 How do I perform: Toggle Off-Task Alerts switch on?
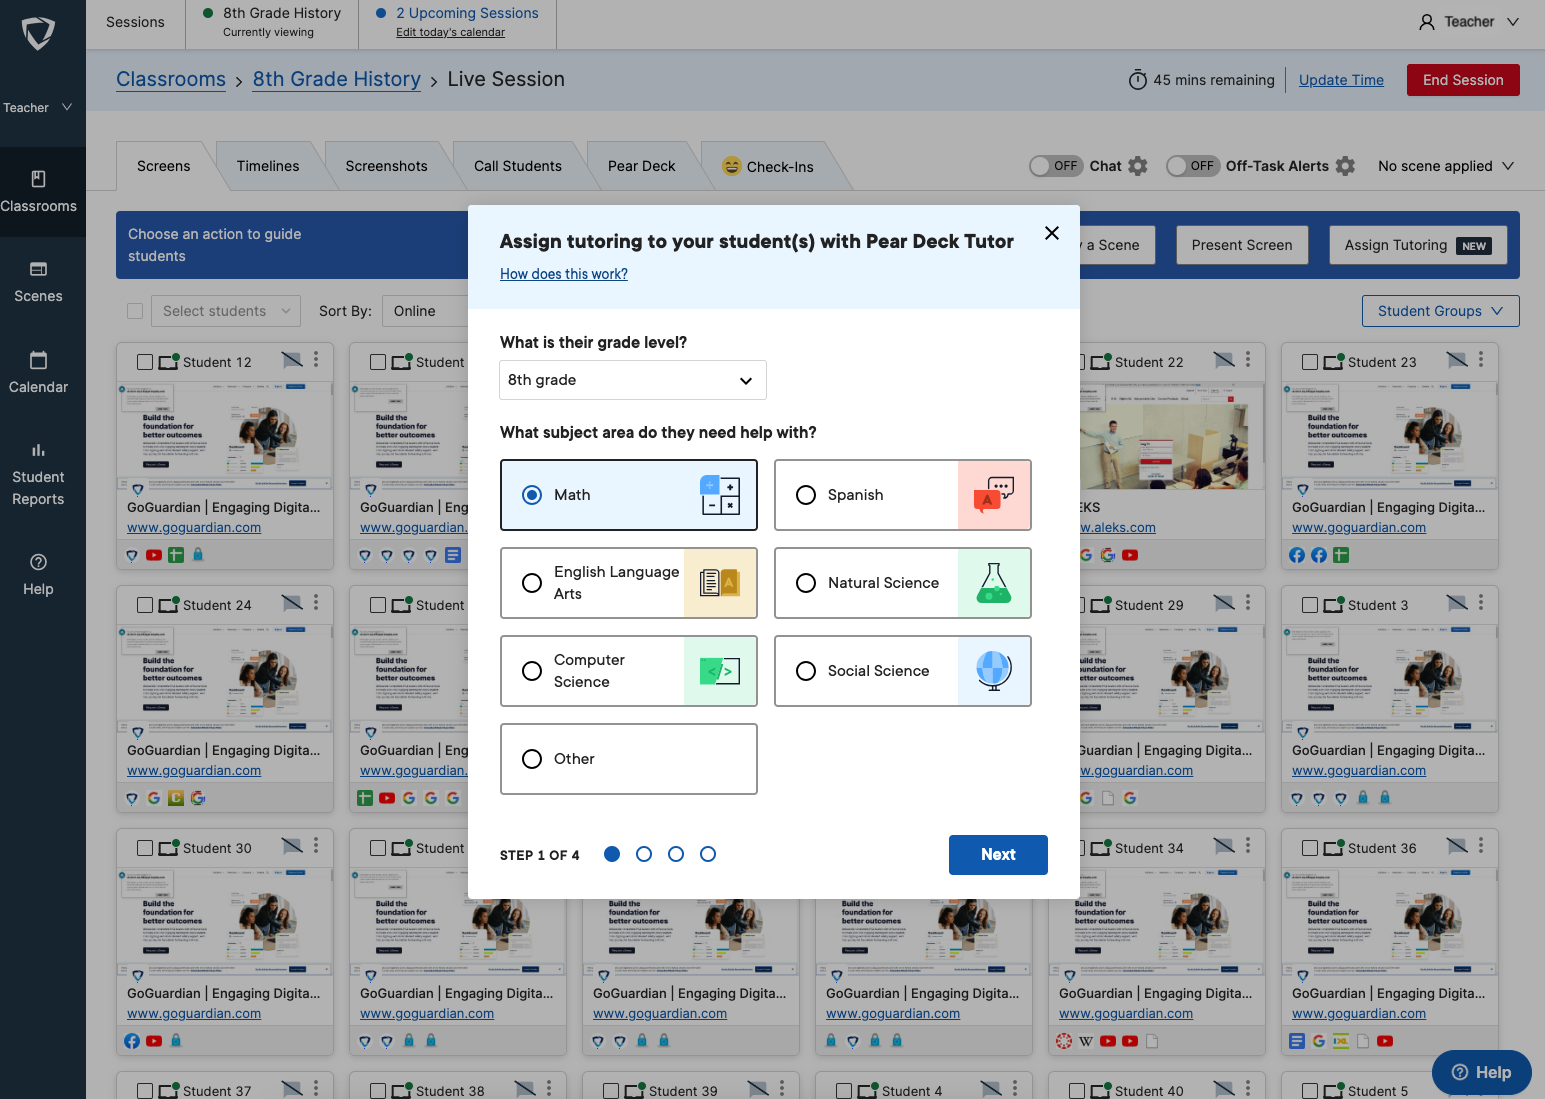point(1193,166)
